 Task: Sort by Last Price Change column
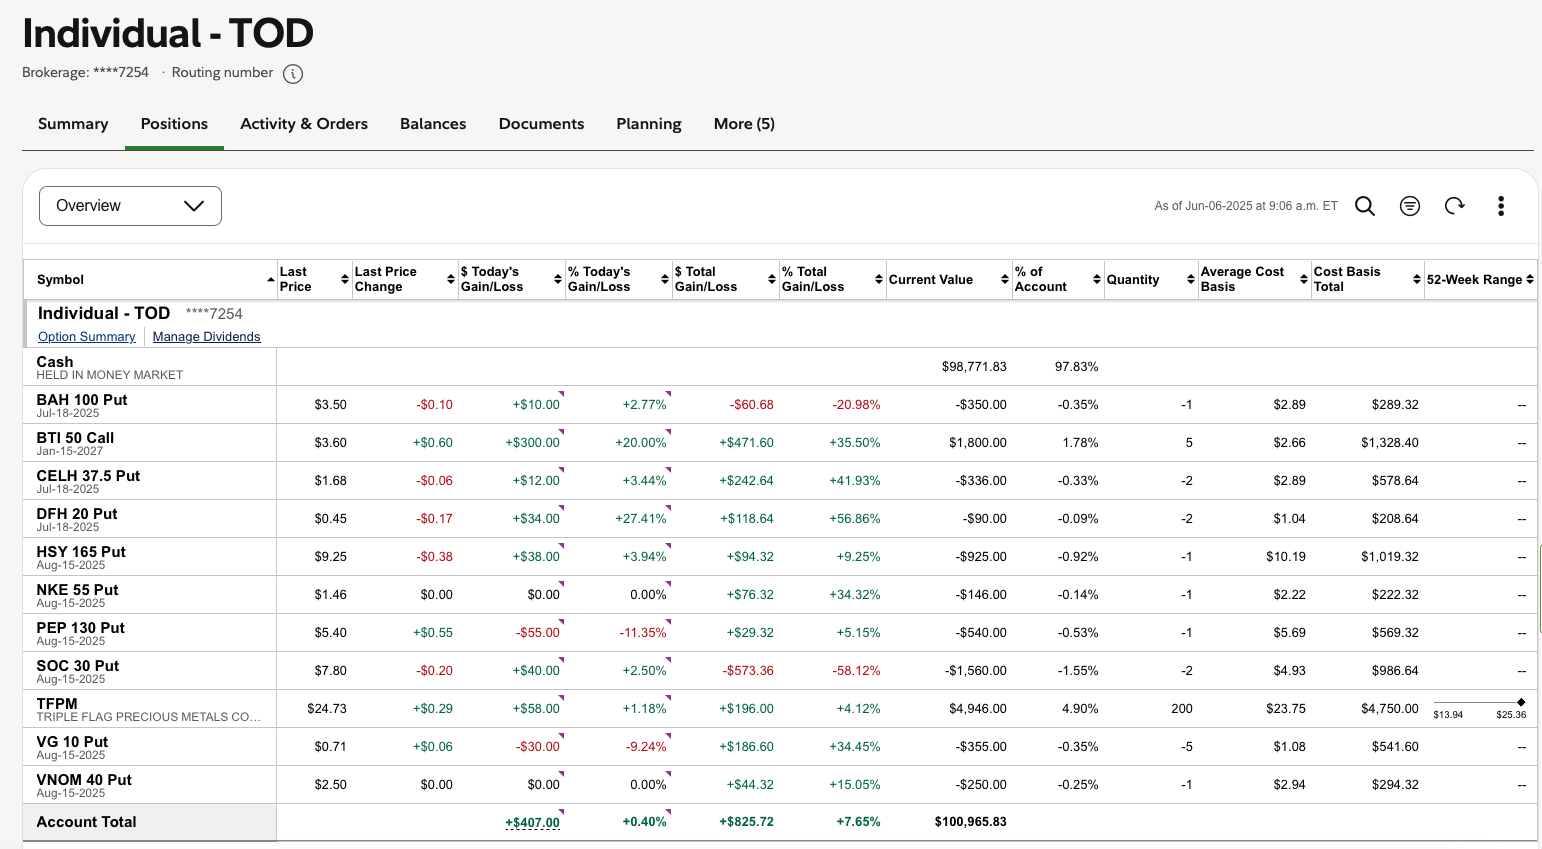(451, 280)
